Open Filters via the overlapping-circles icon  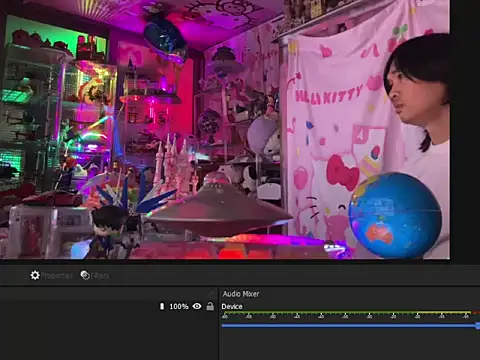pos(85,275)
